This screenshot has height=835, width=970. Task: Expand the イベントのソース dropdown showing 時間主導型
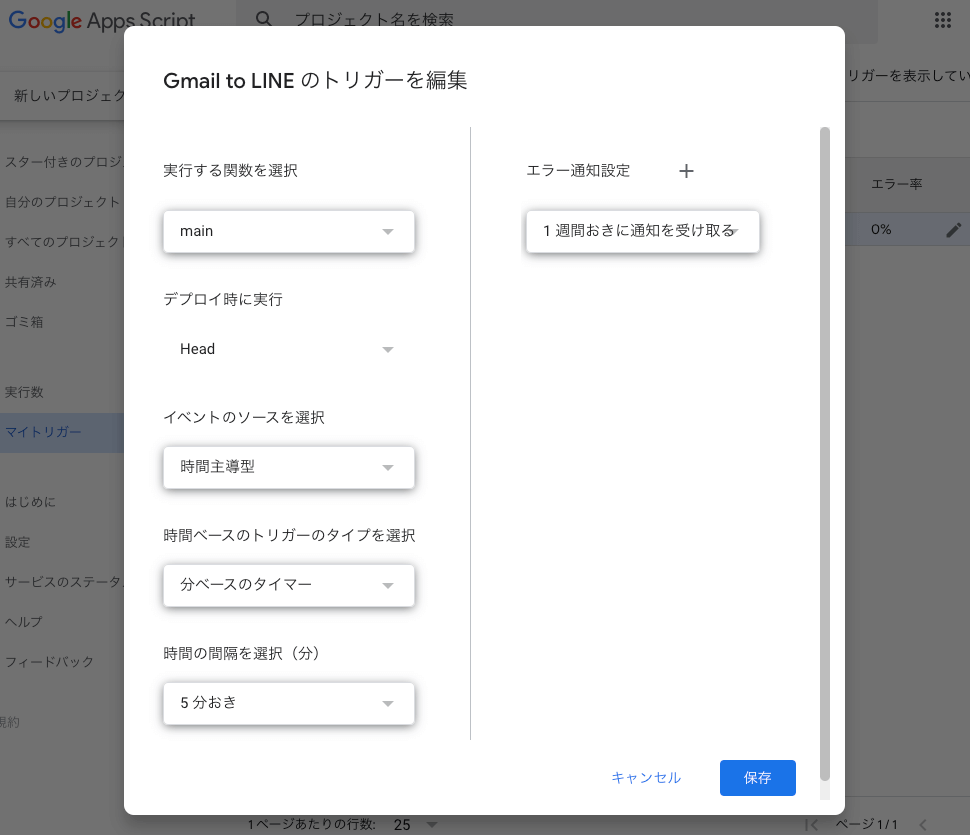(288, 467)
